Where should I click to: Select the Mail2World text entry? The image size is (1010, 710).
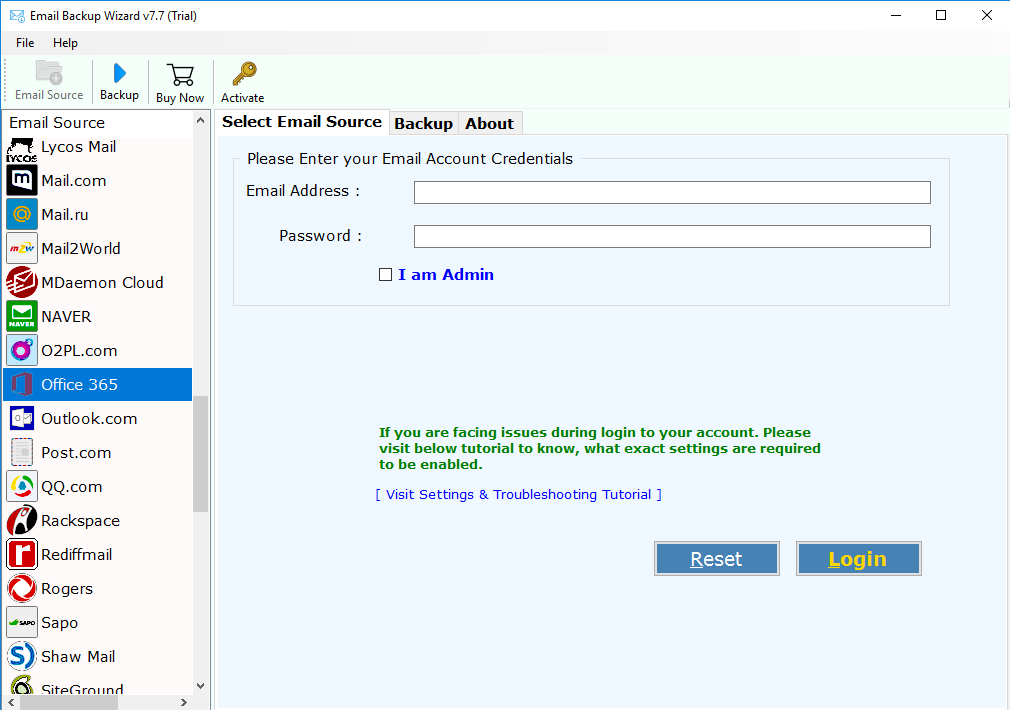[x=81, y=249]
